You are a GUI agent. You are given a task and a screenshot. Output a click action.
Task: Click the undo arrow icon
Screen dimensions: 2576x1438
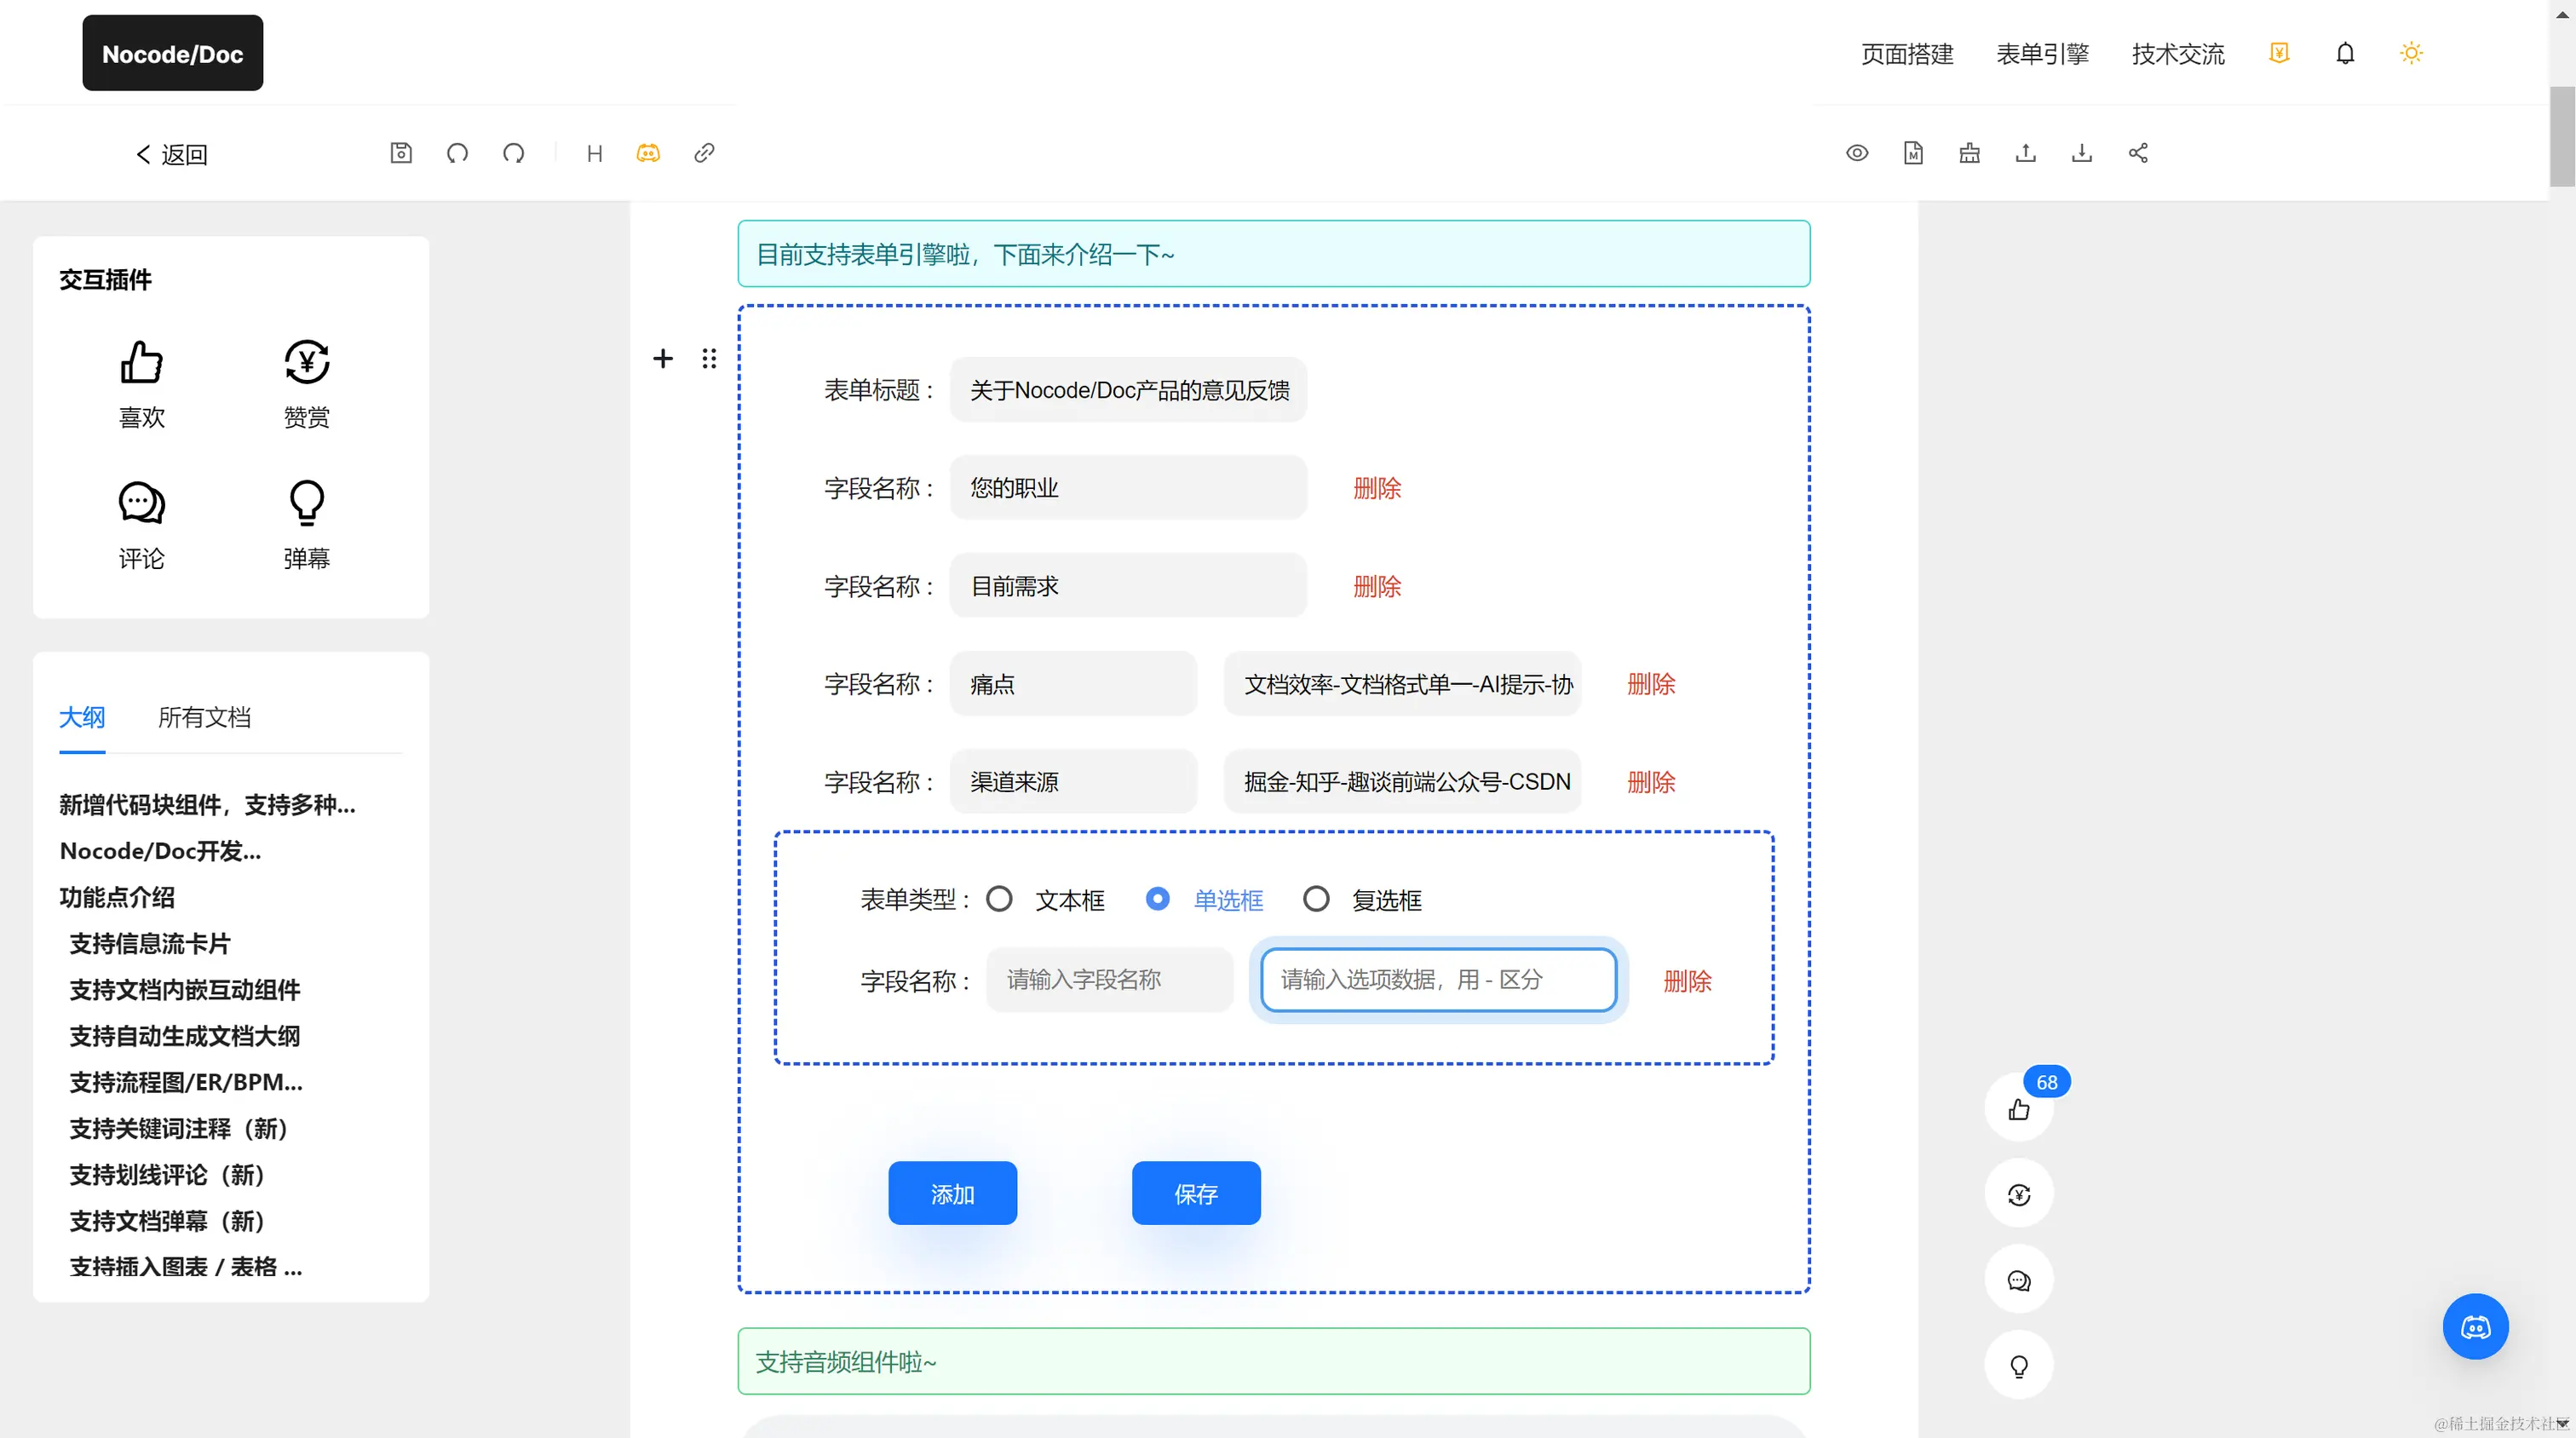tap(457, 153)
